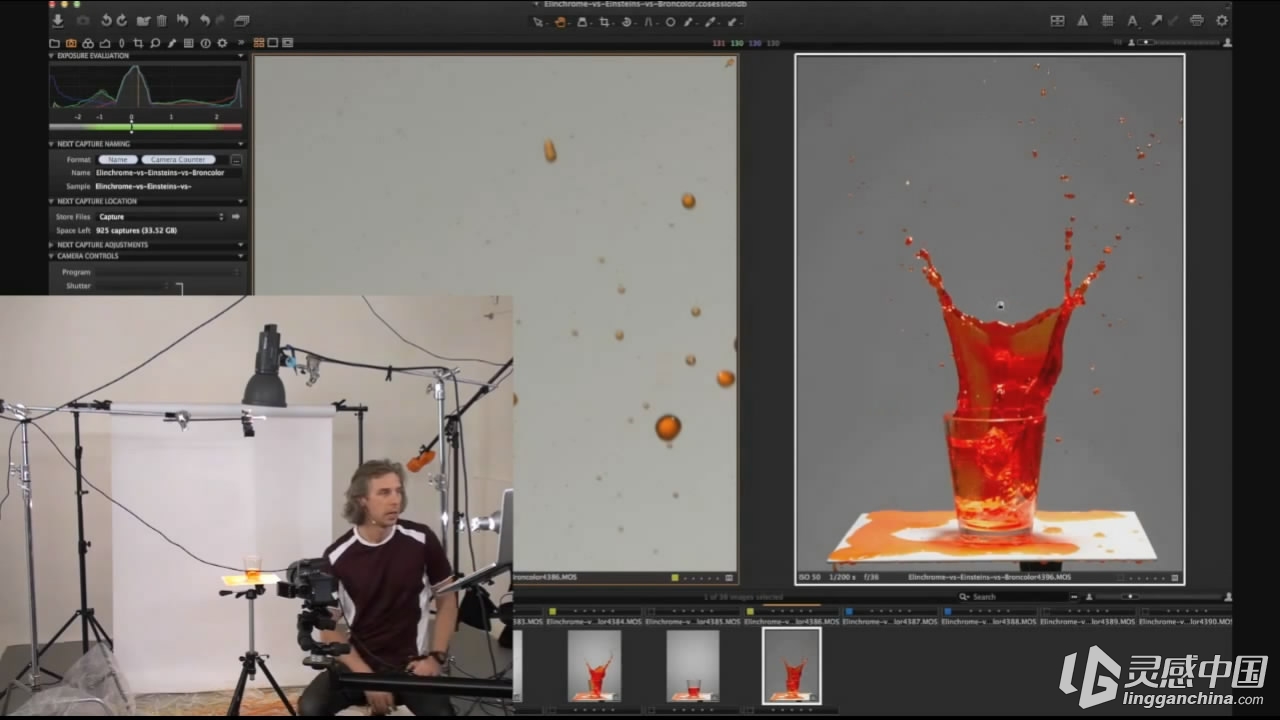Viewport: 1280px width, 720px height.
Task: Open the Store Files Capture dropdown
Action: 160,217
